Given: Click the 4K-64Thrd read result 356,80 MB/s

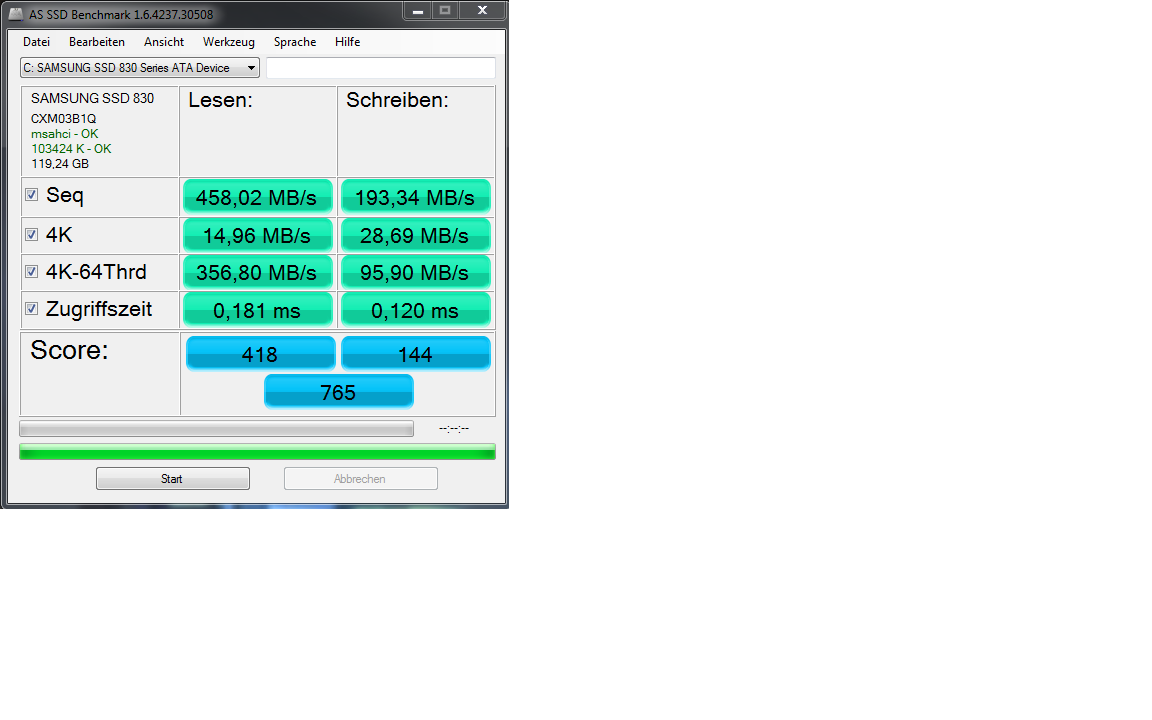Looking at the screenshot, I should click(257, 272).
